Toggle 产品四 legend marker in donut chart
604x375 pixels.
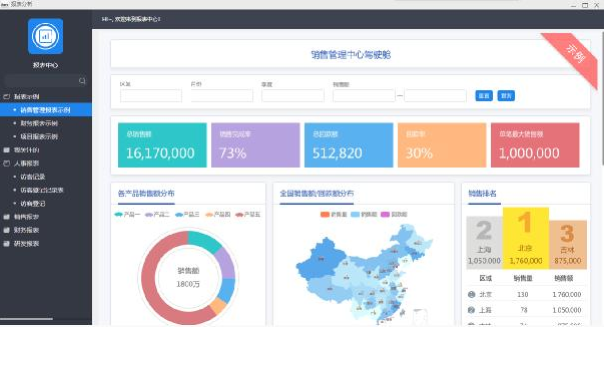point(209,214)
